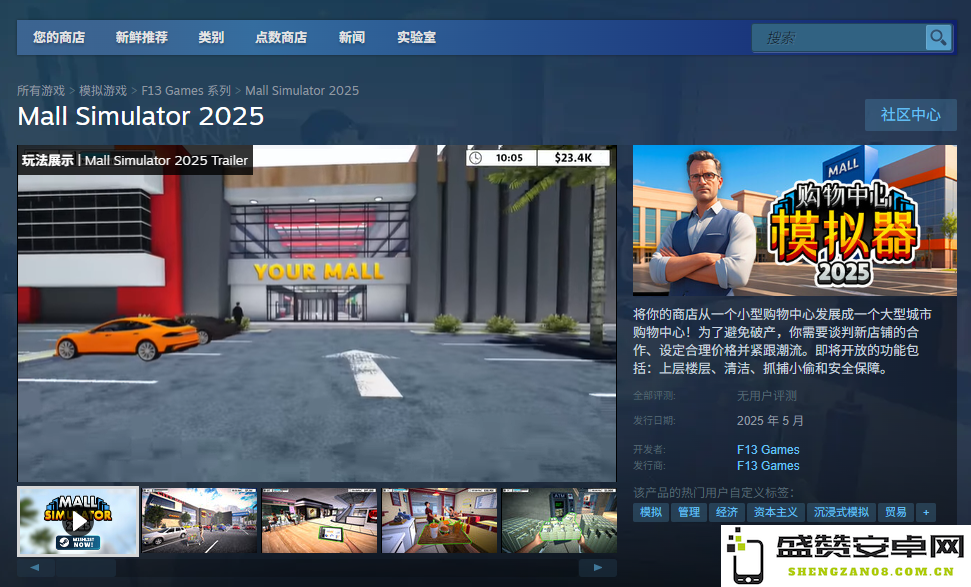Click Mall Simulator 2025 breadcrumb link

(302, 90)
